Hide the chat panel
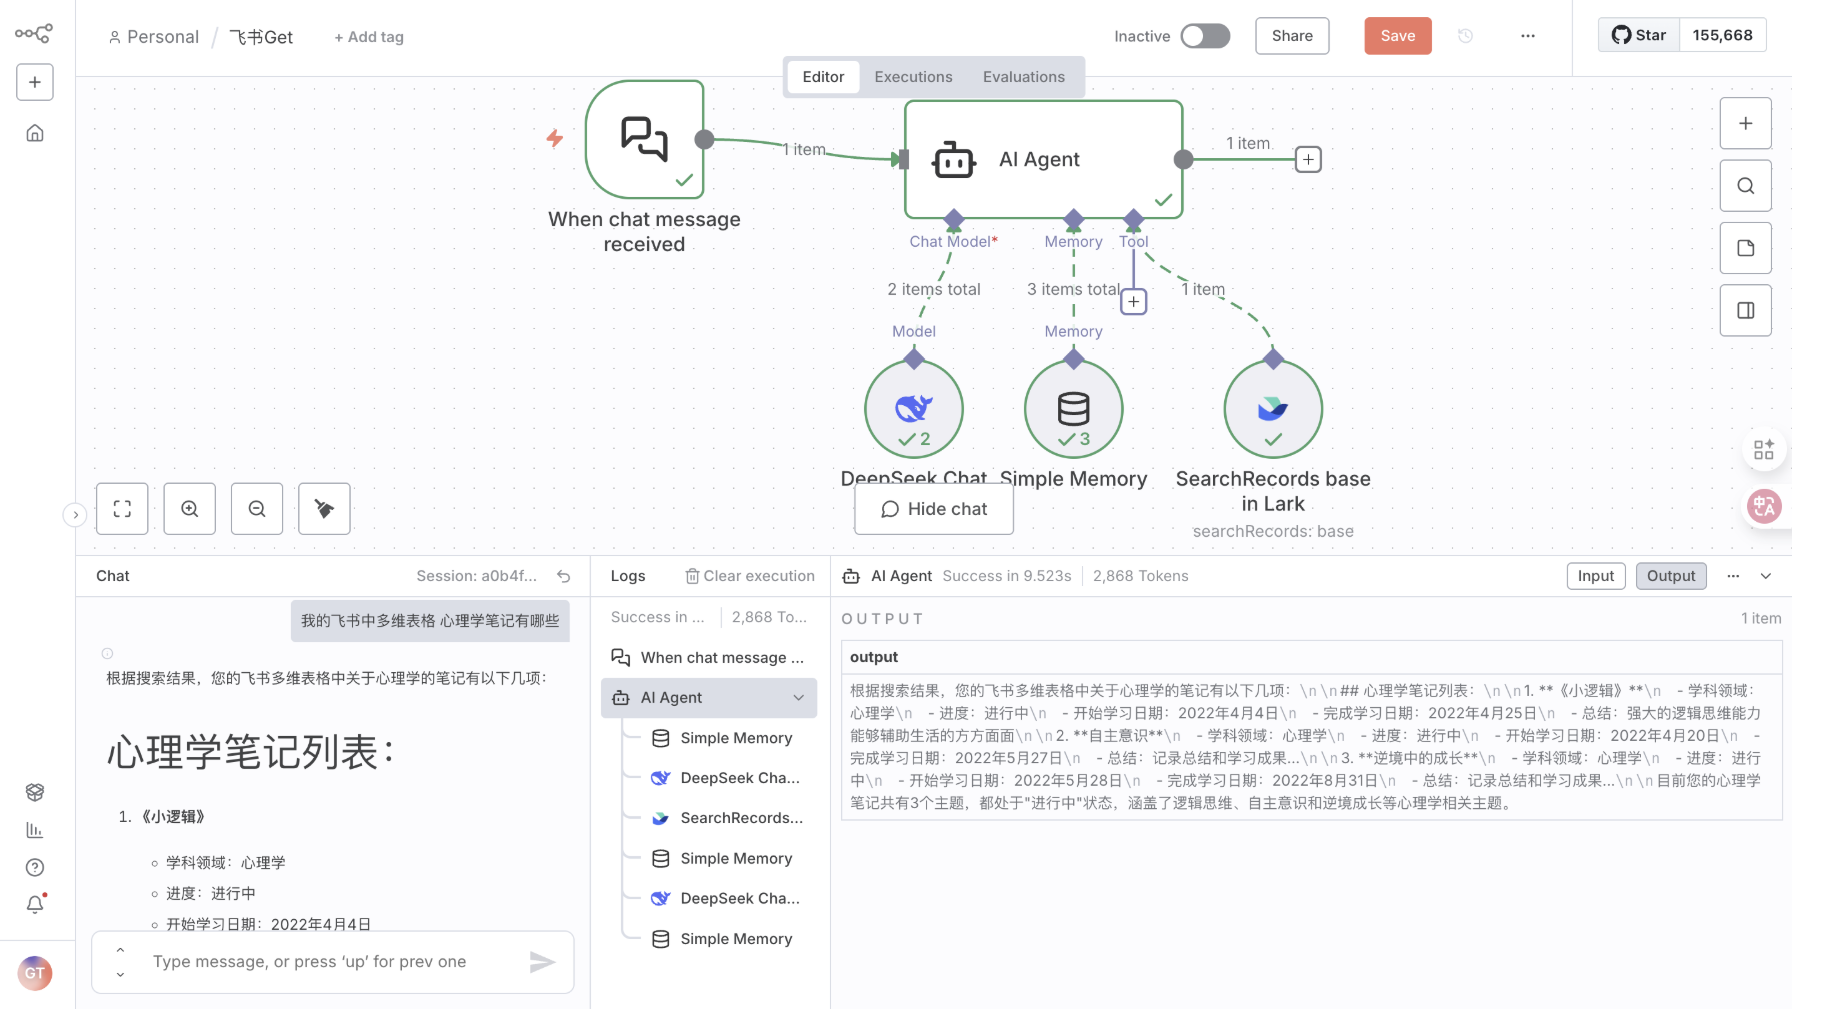Screen dimensions: 1828x1016 (x=932, y=509)
